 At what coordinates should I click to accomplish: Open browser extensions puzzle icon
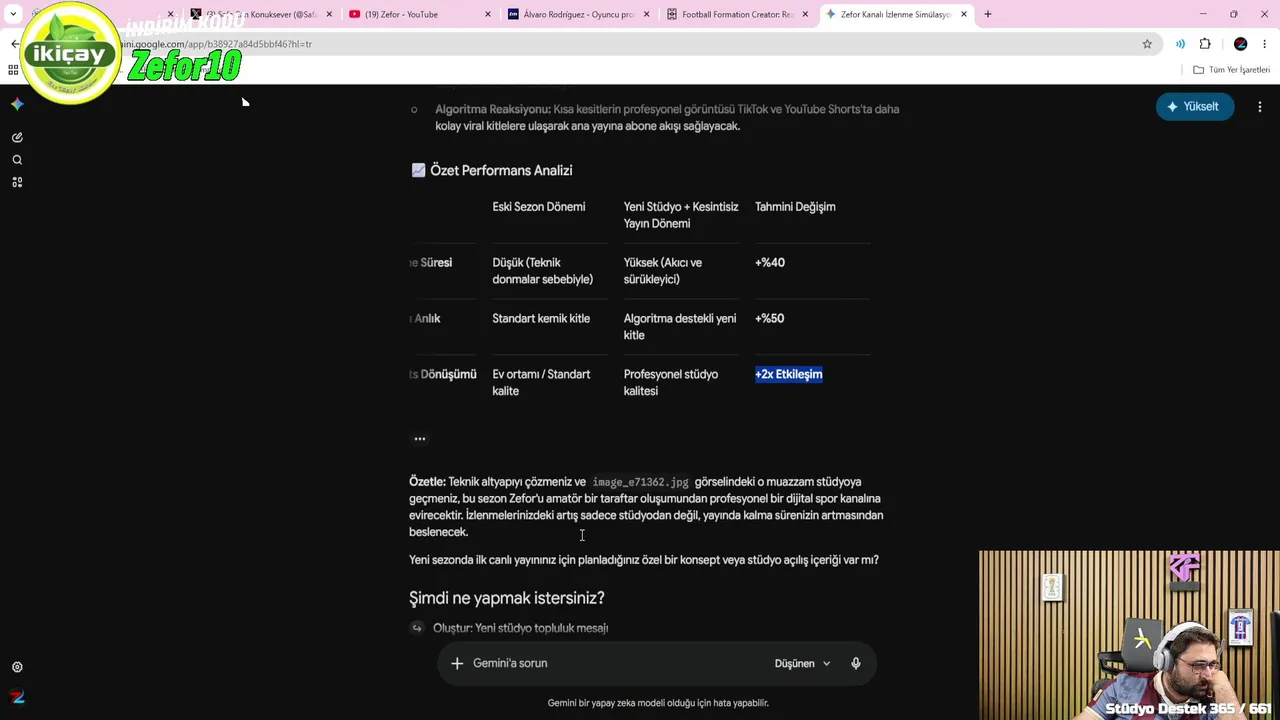click(x=1205, y=44)
